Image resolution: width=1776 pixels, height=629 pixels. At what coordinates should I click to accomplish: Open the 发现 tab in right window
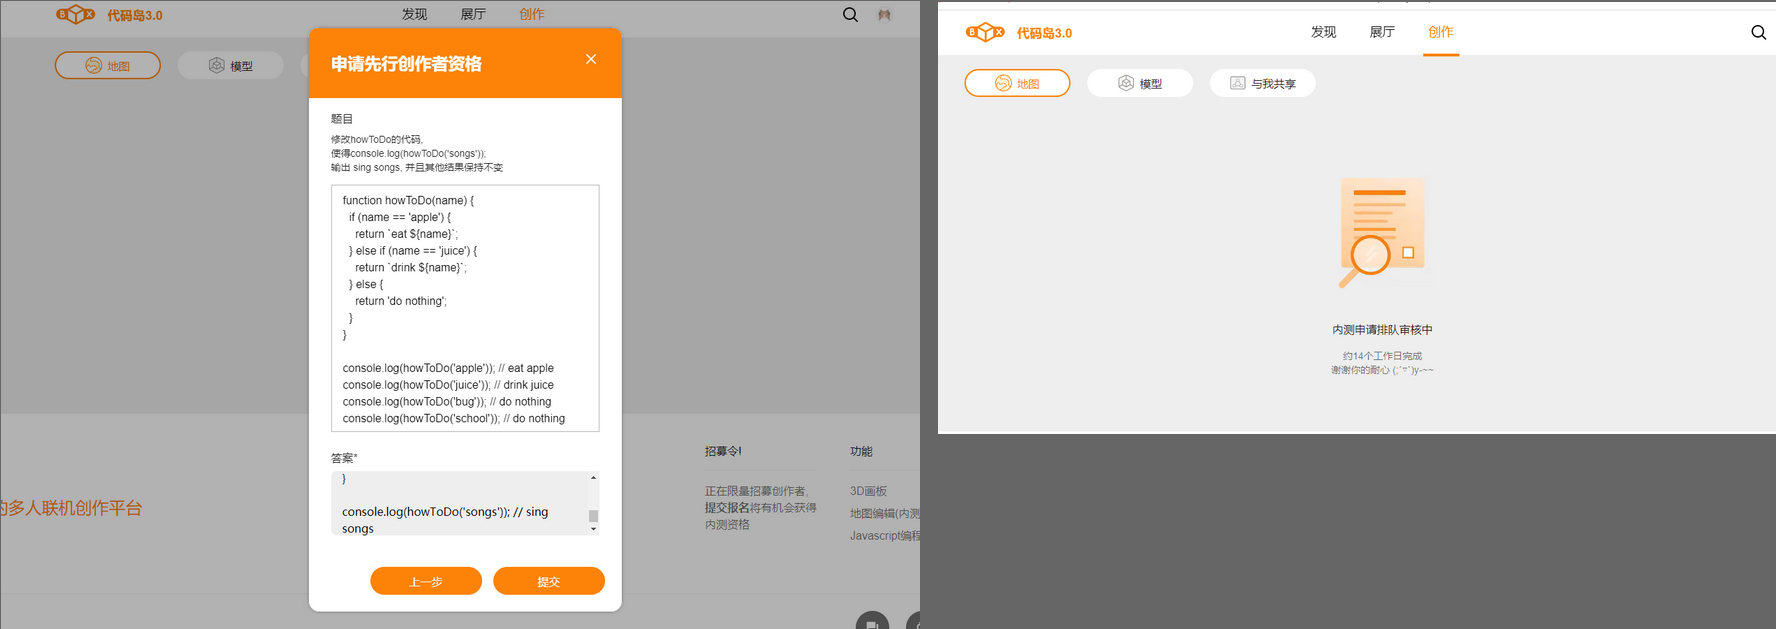point(1323,32)
